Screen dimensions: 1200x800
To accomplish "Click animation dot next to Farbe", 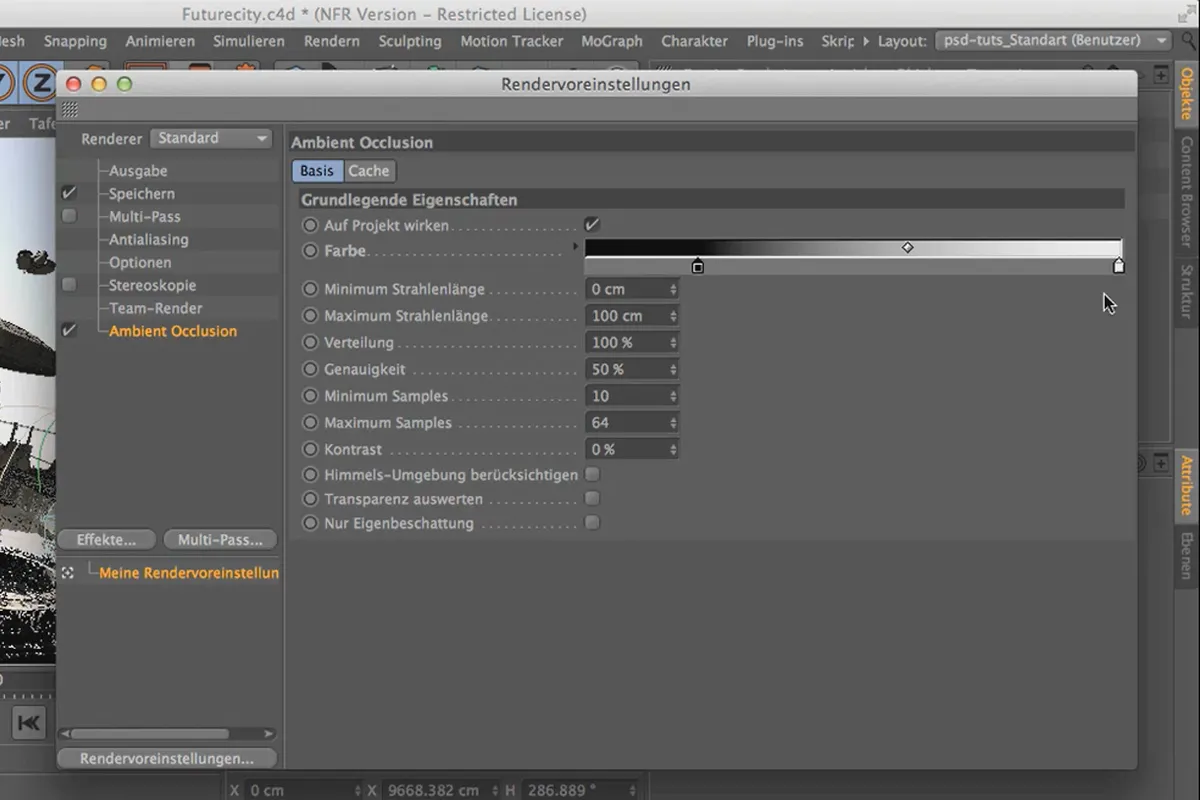I will tap(310, 251).
